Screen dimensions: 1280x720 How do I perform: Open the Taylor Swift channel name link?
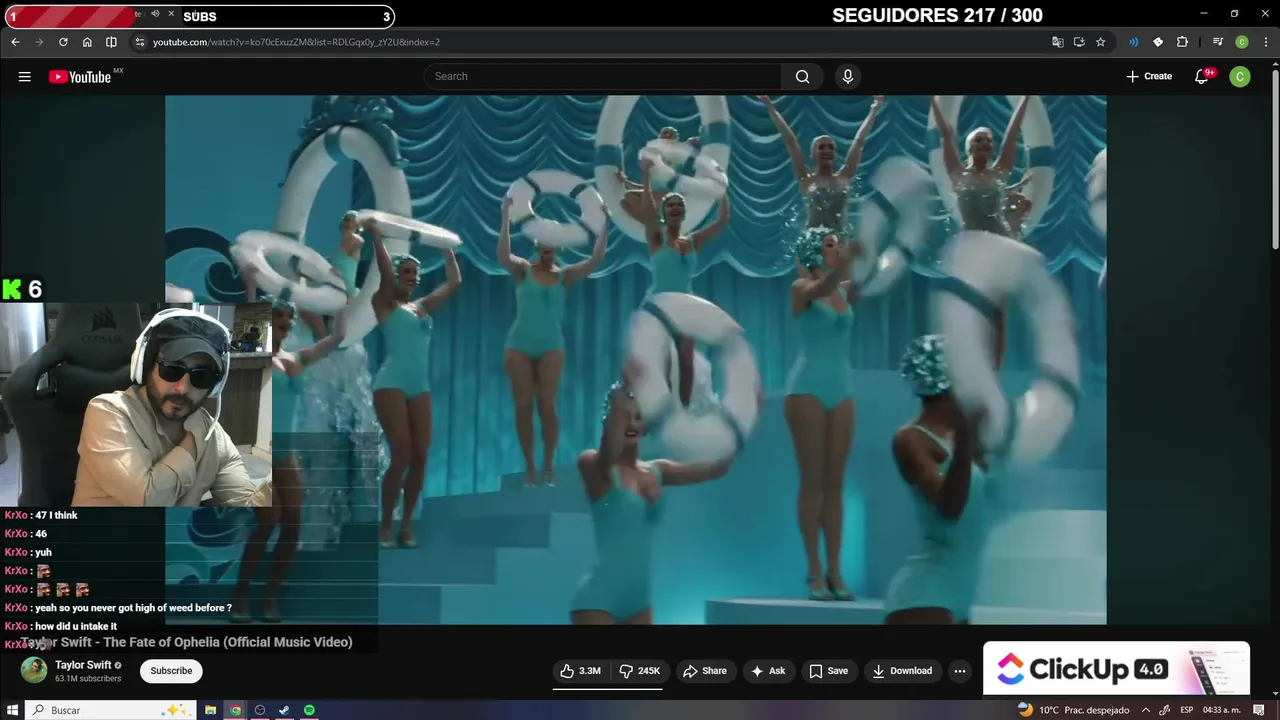pos(83,665)
